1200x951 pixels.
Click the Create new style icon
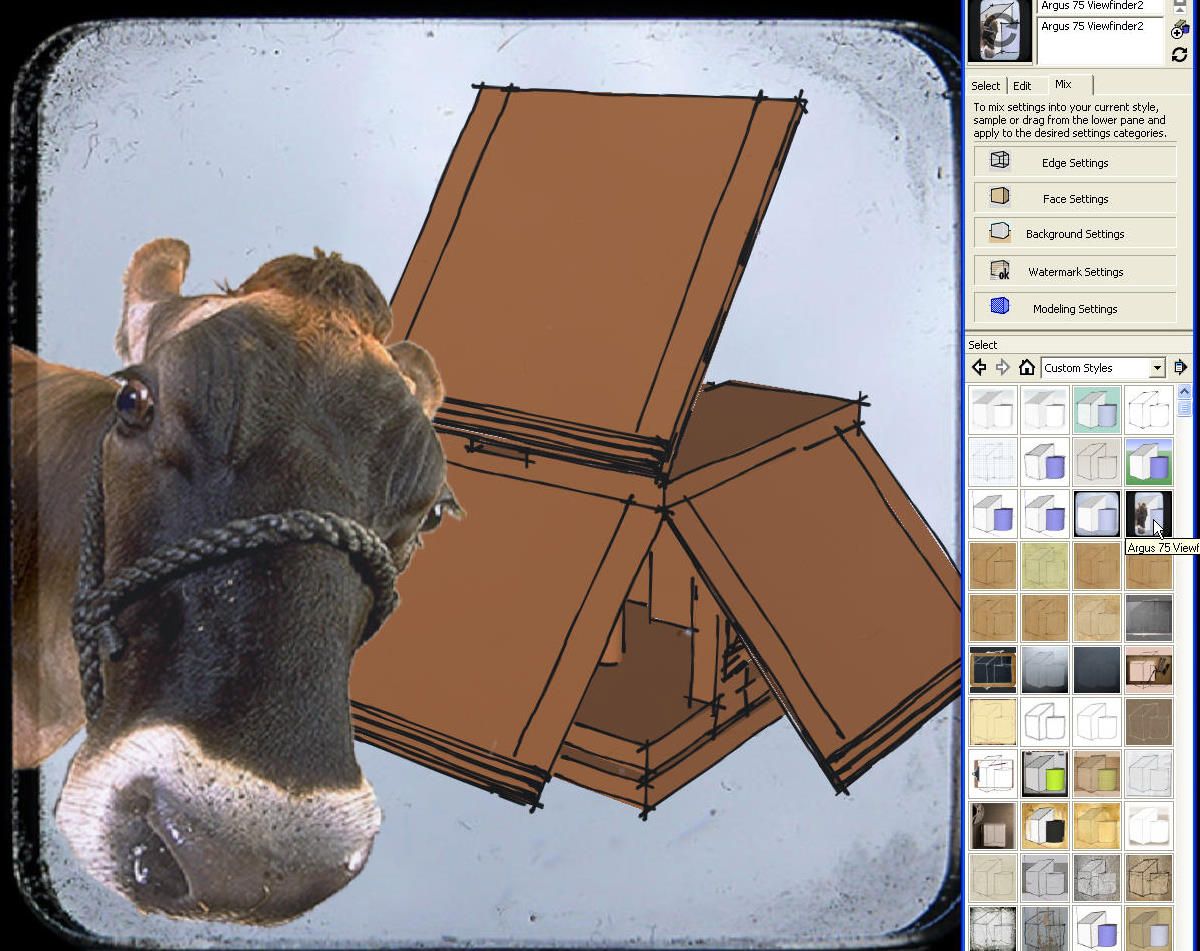(1180, 30)
